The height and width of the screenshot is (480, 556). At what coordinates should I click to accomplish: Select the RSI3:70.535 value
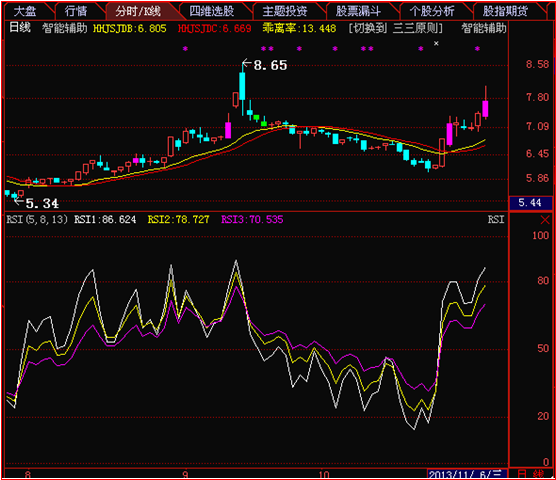[252, 219]
